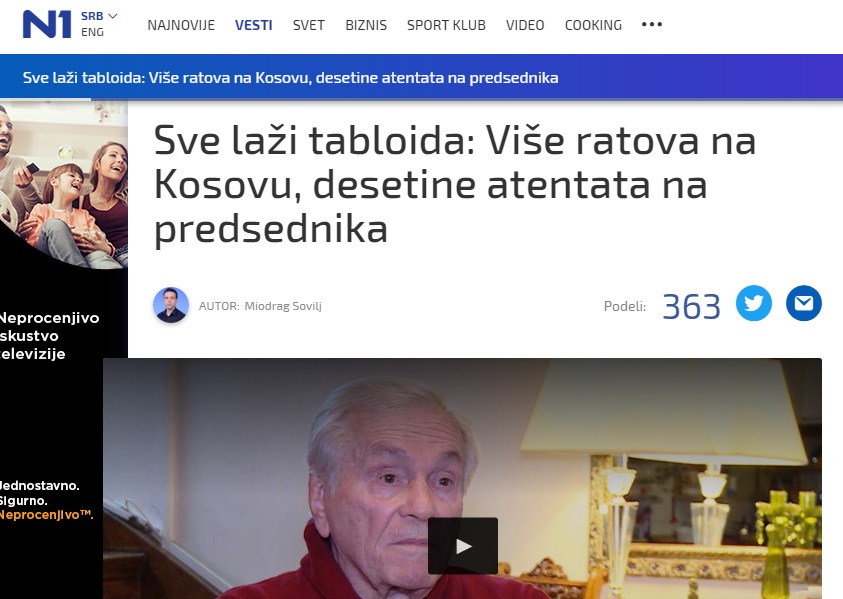This screenshot has width=843, height=599.
Task: Share the article via email icon
Action: [804, 303]
